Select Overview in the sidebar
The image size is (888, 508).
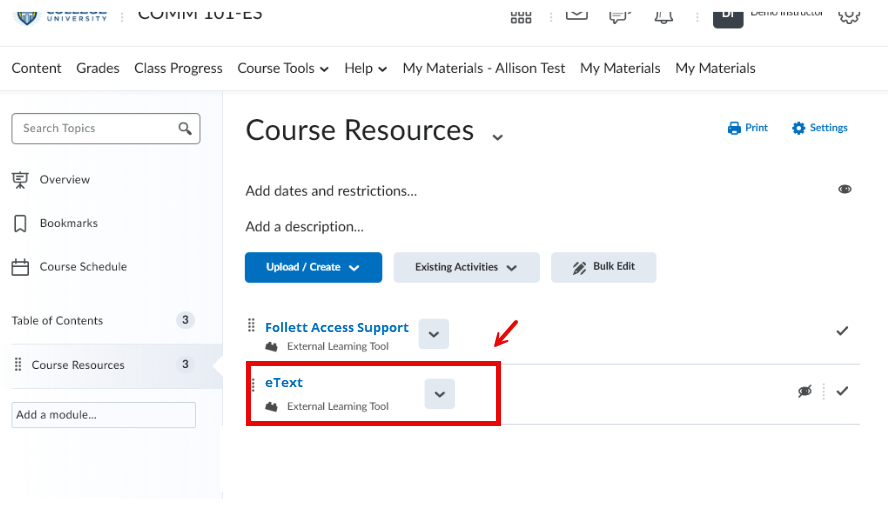point(65,180)
